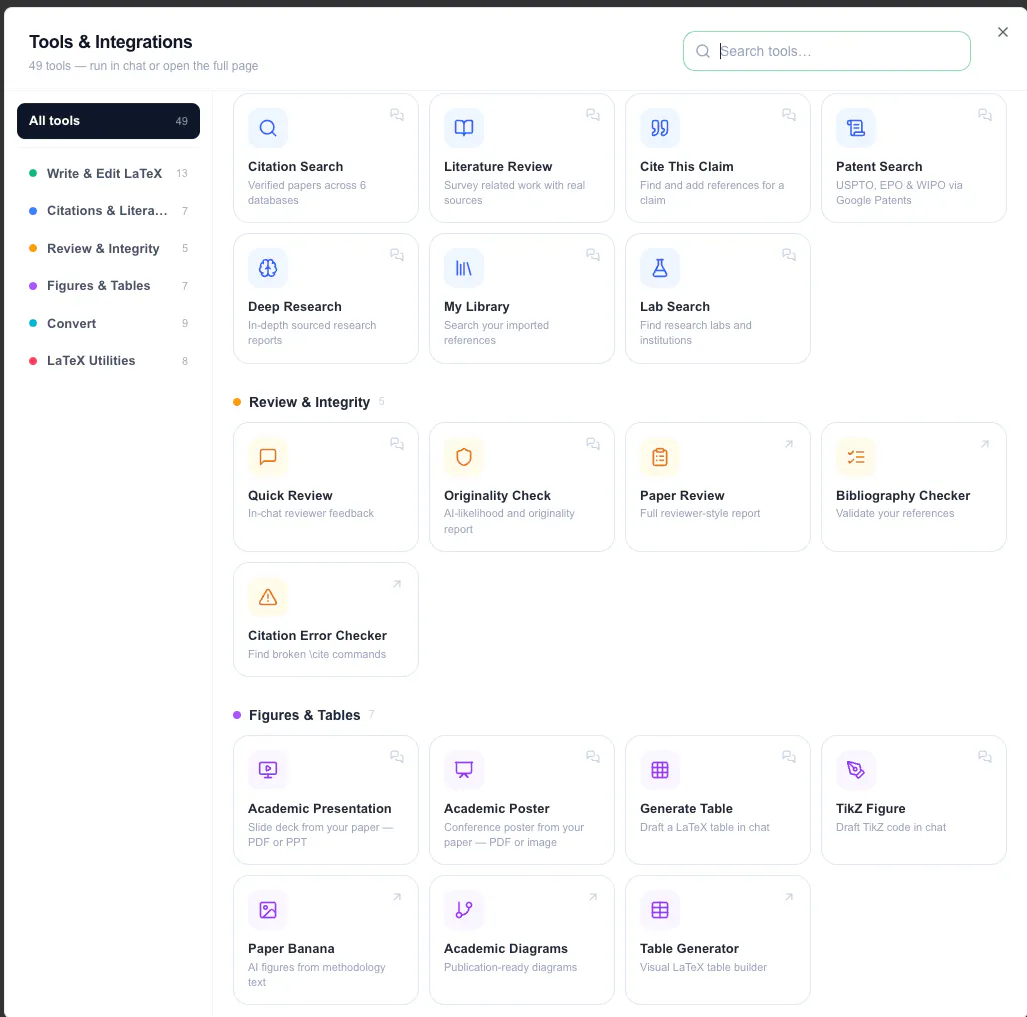
Task: Run Patent Search in chat via its bubble icon
Action: click(984, 115)
